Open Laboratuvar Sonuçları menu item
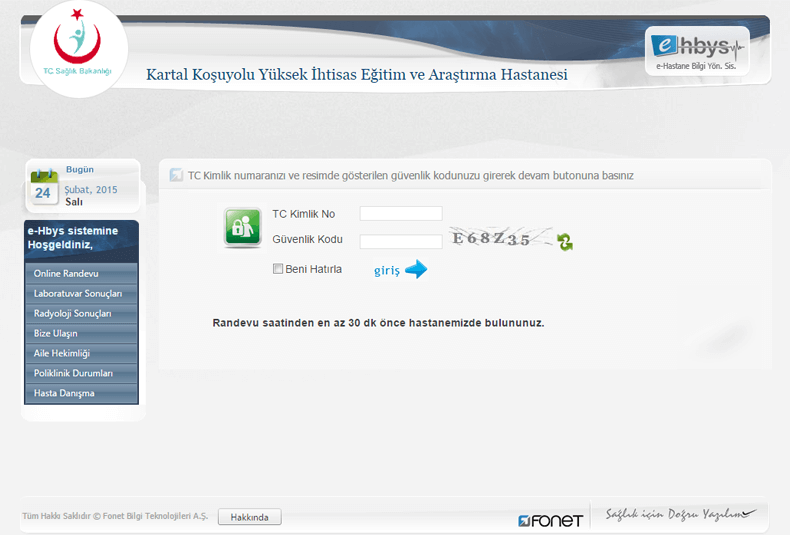790x535 pixels. coord(81,293)
